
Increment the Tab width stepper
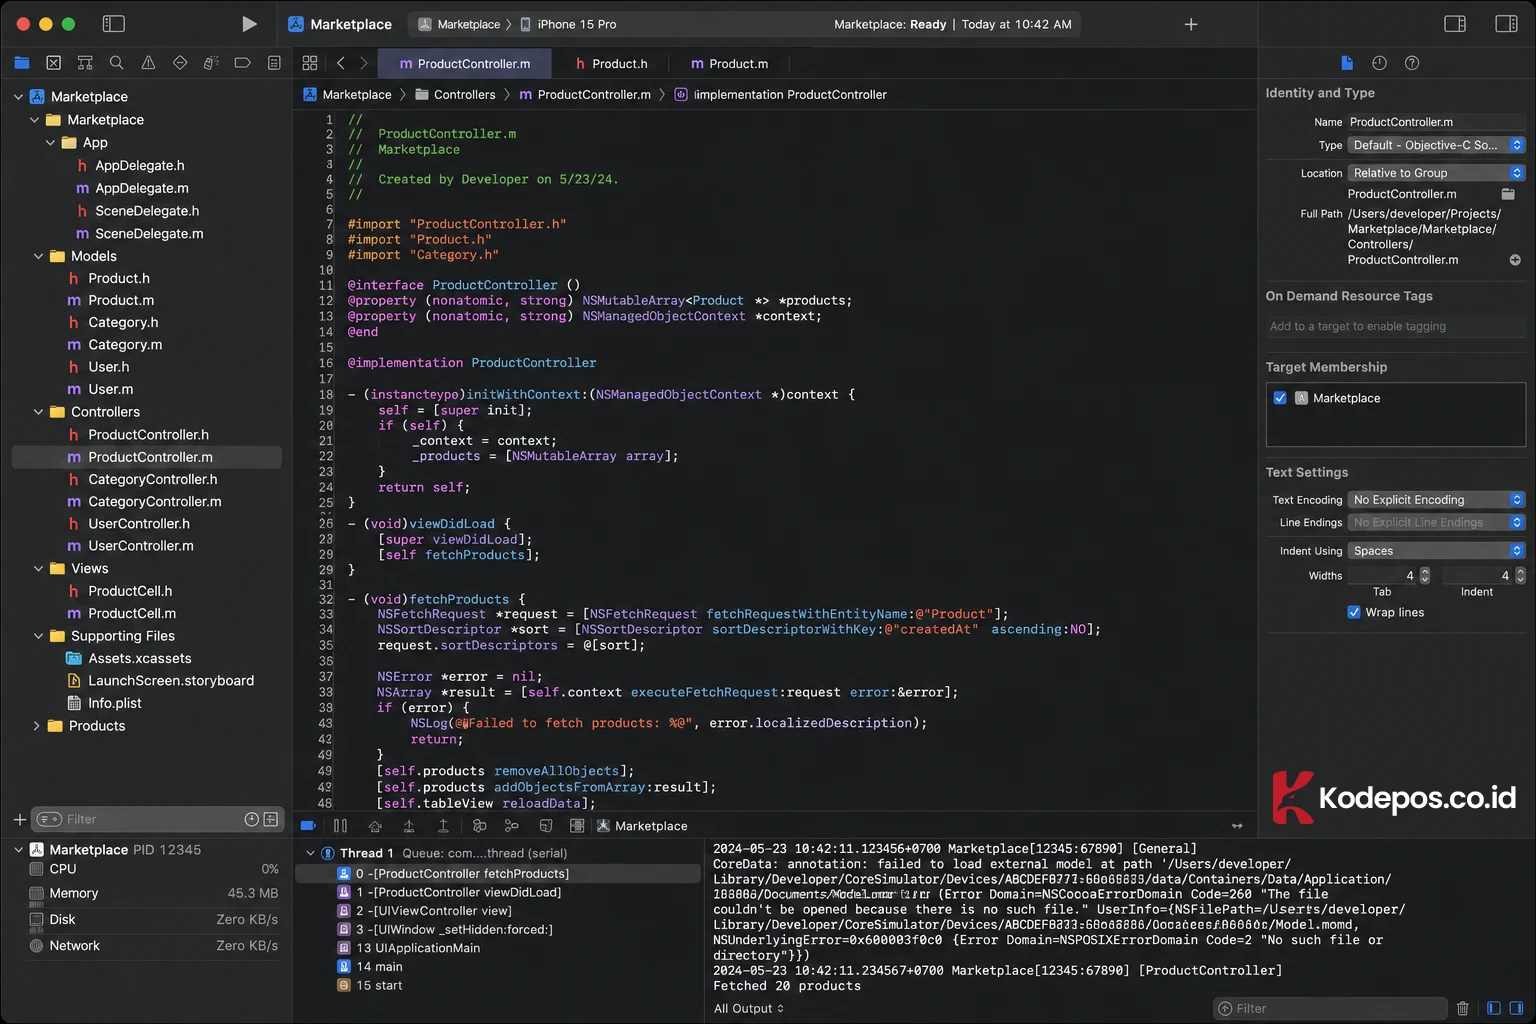click(x=1425, y=571)
